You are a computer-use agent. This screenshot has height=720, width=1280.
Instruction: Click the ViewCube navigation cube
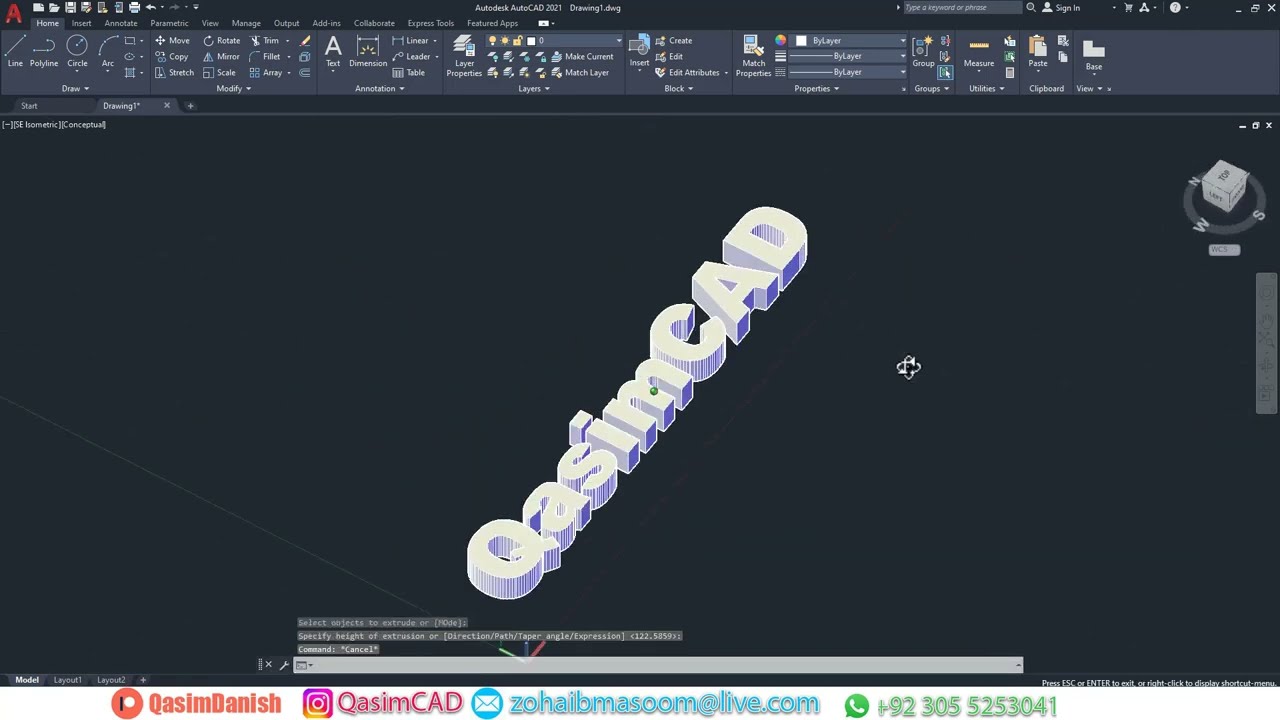(x=1225, y=189)
